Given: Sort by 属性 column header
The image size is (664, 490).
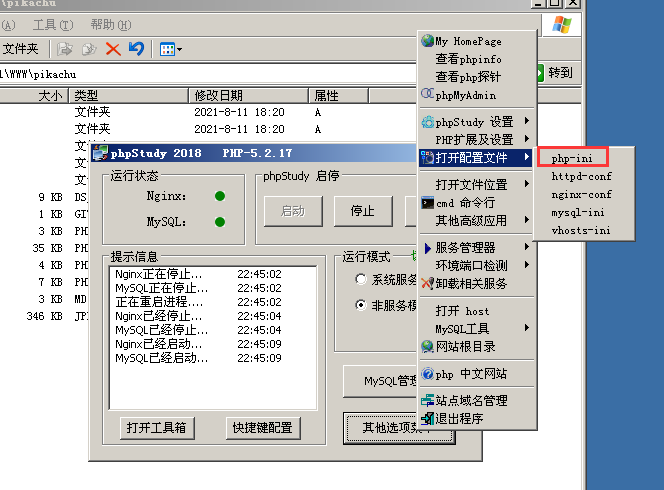Looking at the screenshot, I should [x=338, y=96].
